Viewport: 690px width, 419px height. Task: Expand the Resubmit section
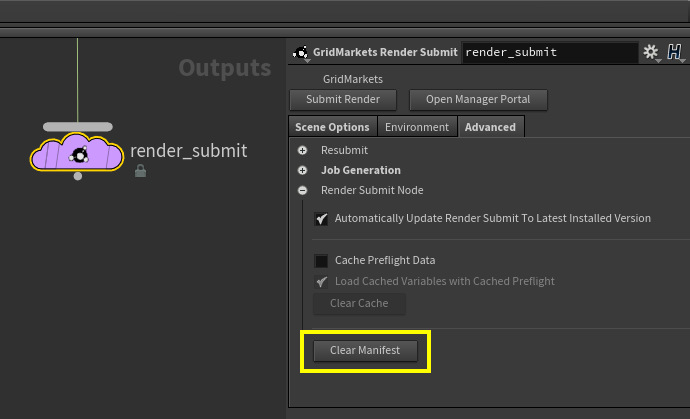pyautogui.click(x=302, y=151)
